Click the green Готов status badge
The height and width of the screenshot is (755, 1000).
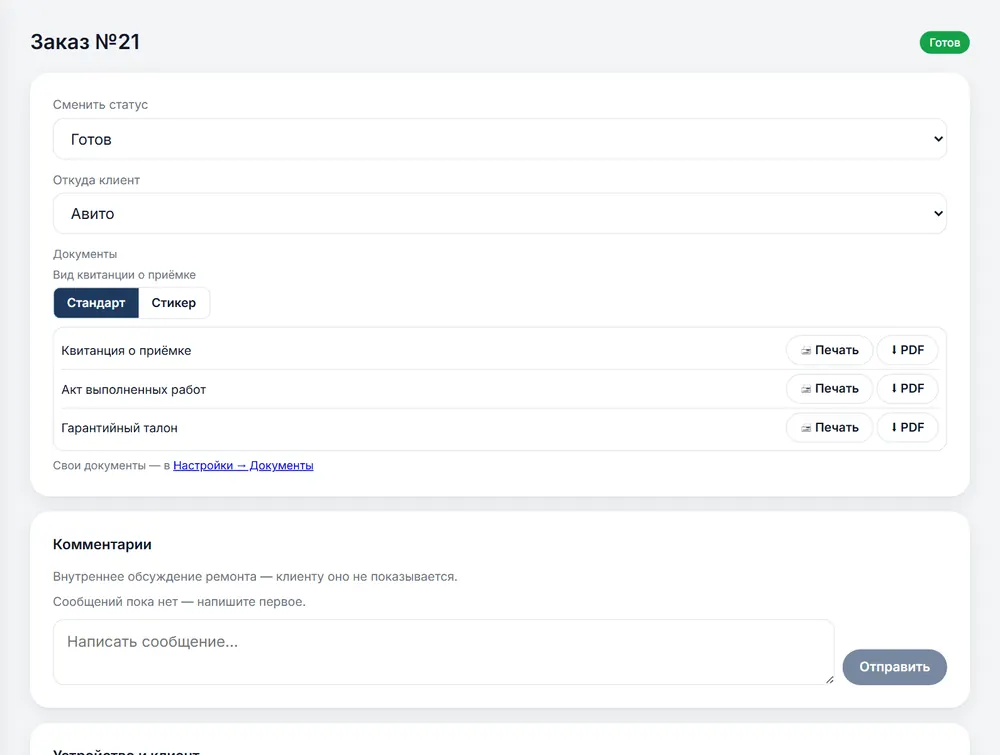click(945, 43)
